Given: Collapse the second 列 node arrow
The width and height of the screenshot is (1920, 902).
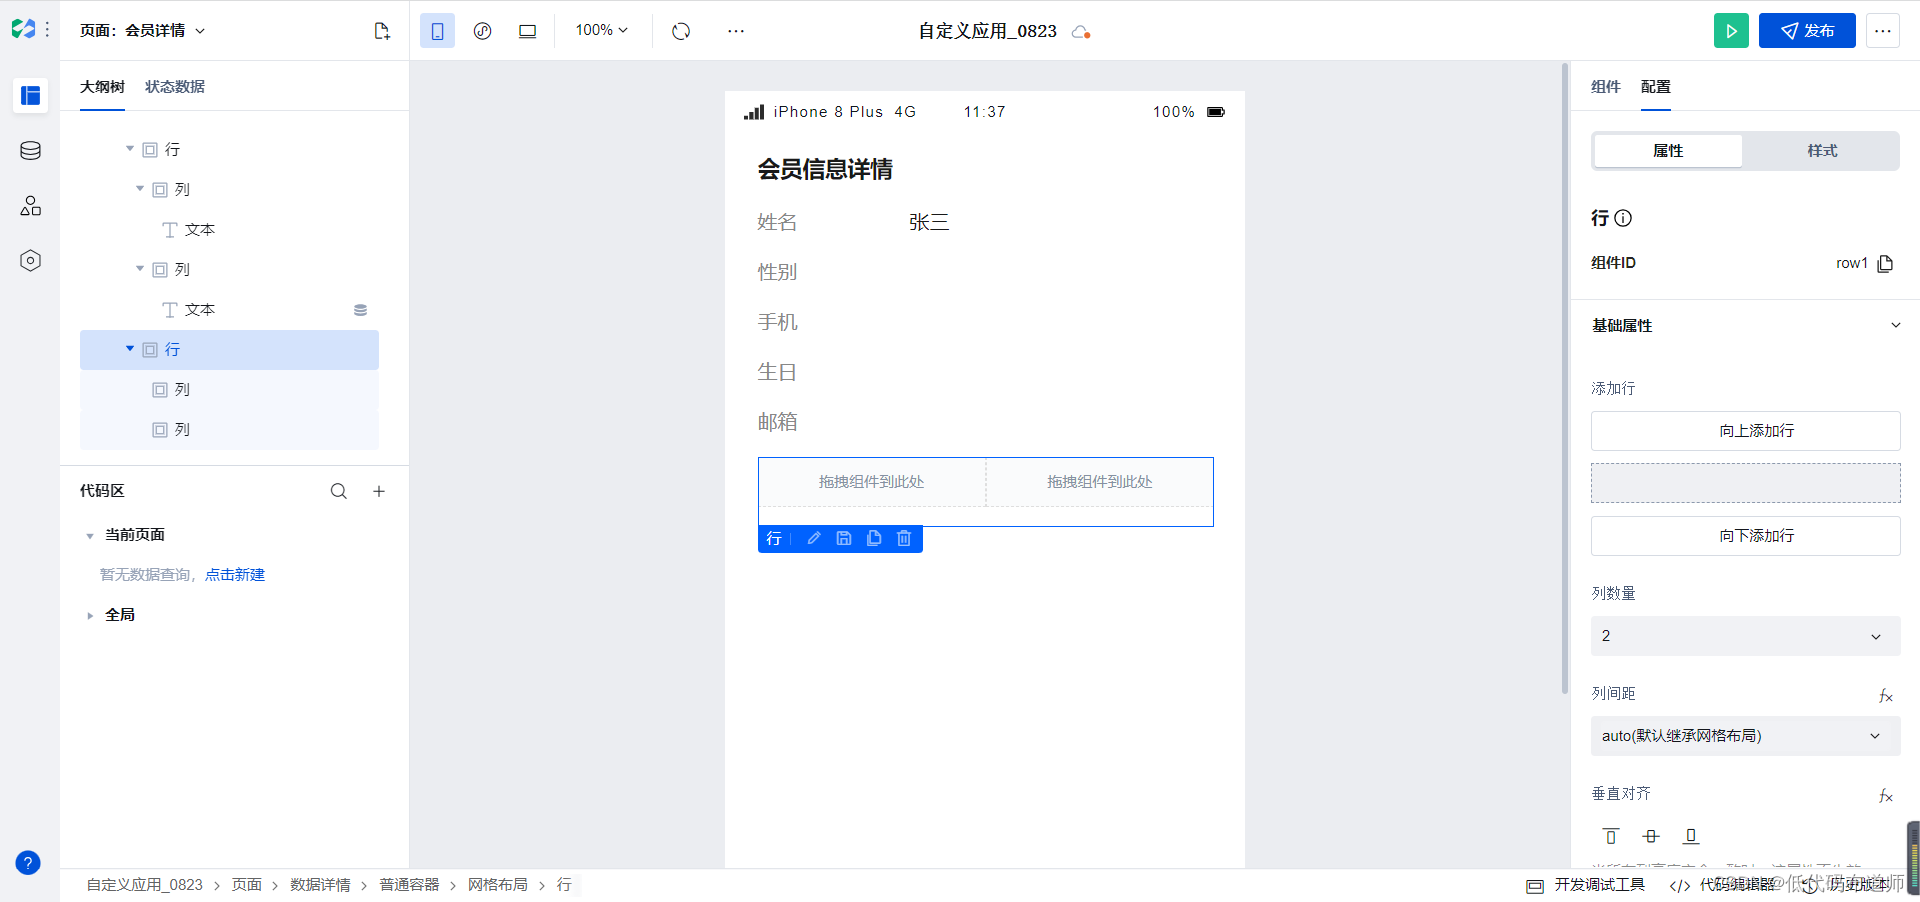Looking at the screenshot, I should (x=140, y=269).
